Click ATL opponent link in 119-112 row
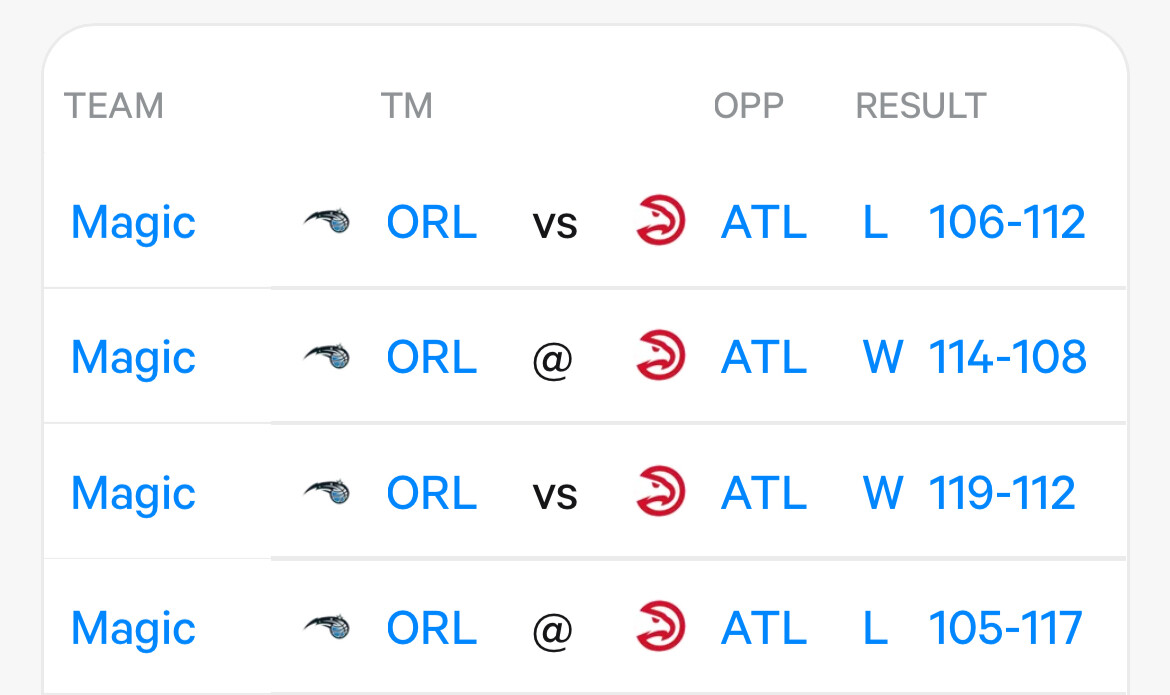Viewport: 1170px width, 695px height. point(763,493)
